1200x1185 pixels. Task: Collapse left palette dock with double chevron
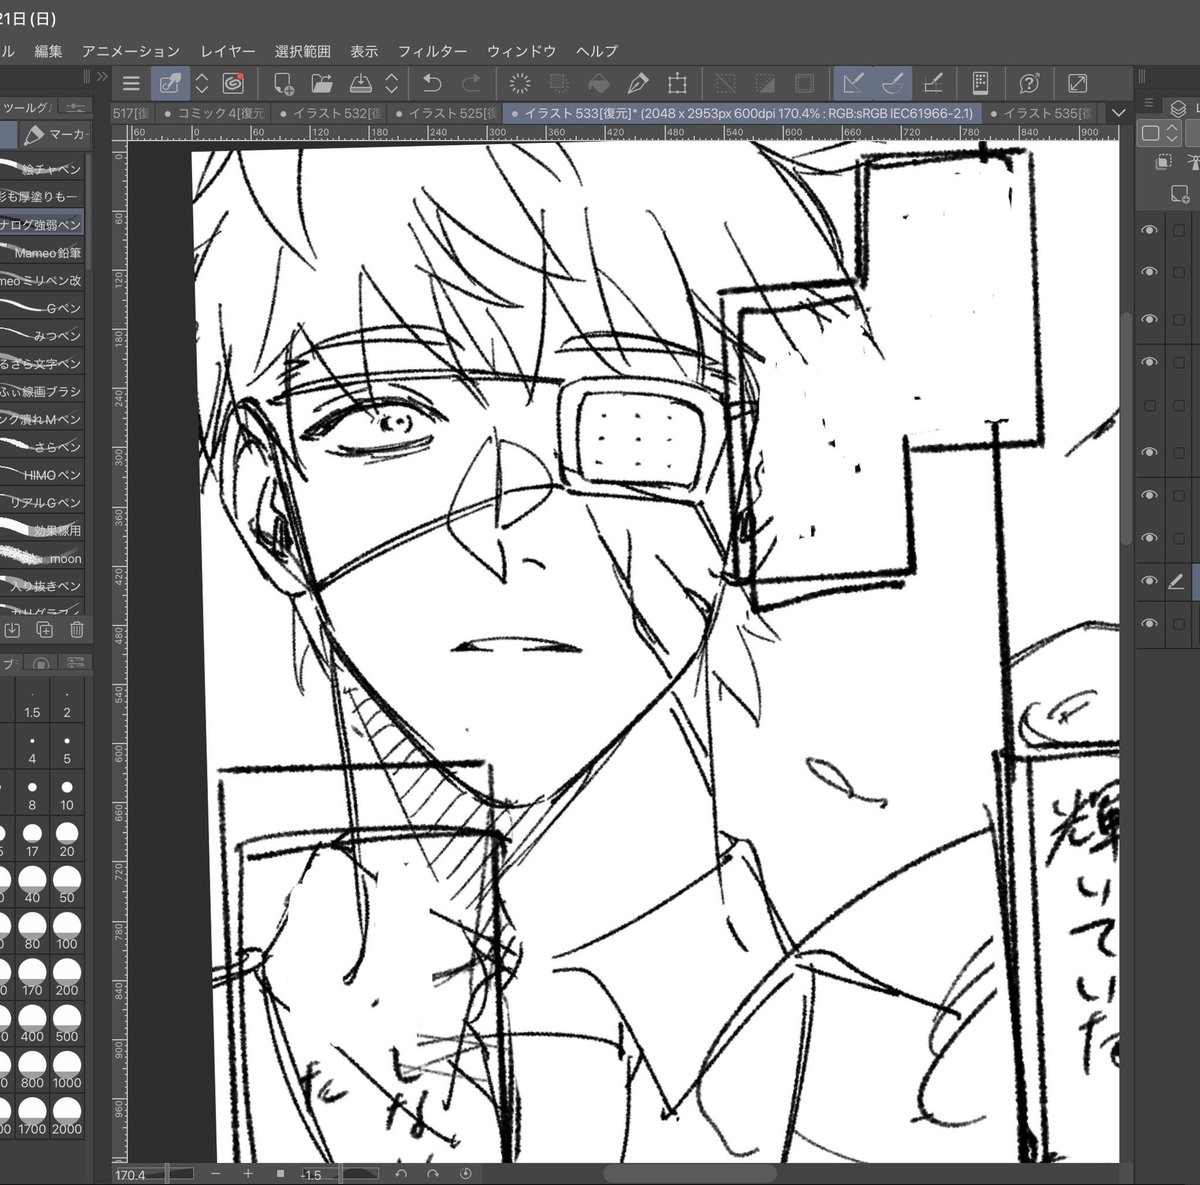[x=102, y=77]
